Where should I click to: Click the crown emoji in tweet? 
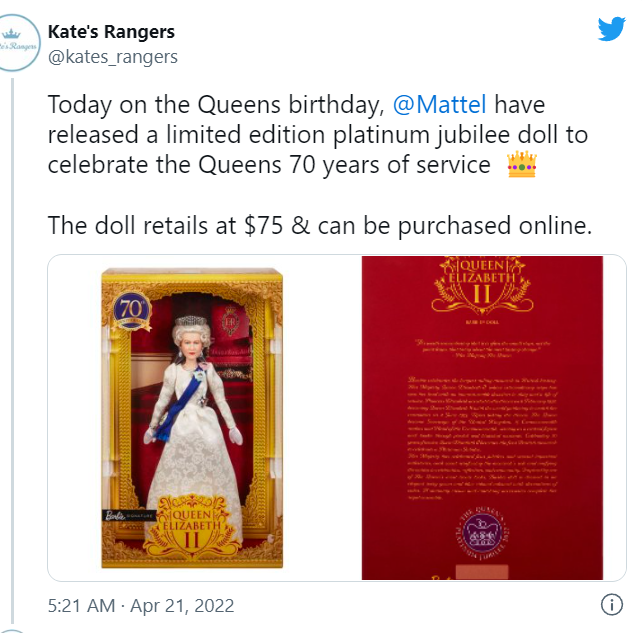point(522,164)
